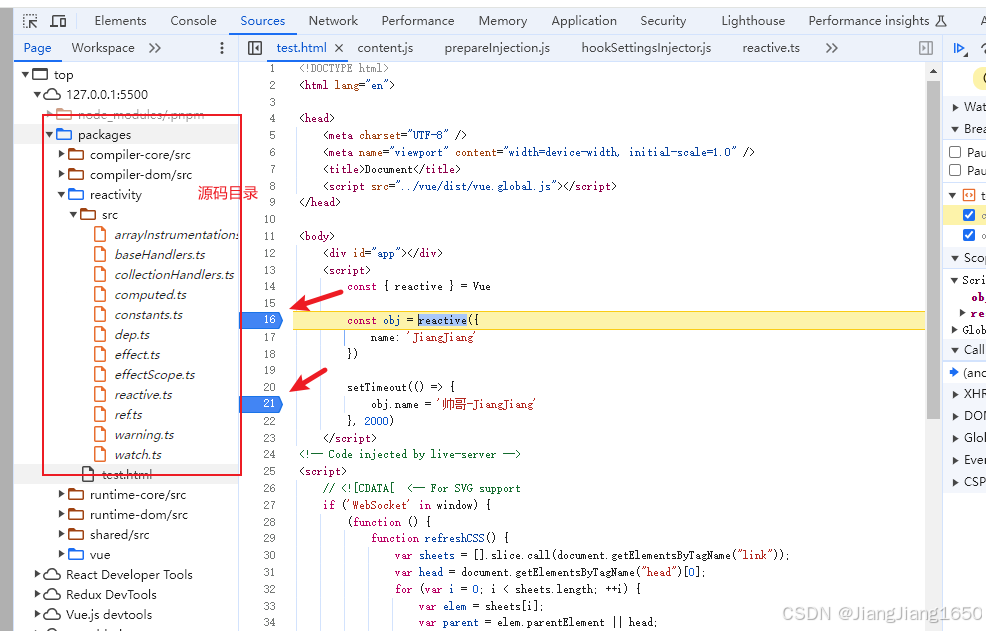This screenshot has width=986, height=631.
Task: Open the Lighthouse tab
Action: click(753, 21)
